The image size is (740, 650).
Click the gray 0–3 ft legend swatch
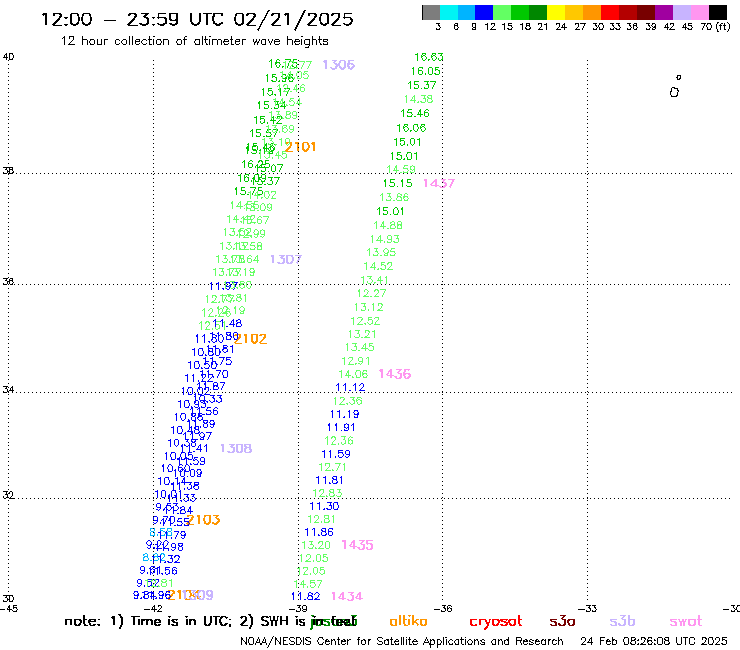[x=431, y=12]
